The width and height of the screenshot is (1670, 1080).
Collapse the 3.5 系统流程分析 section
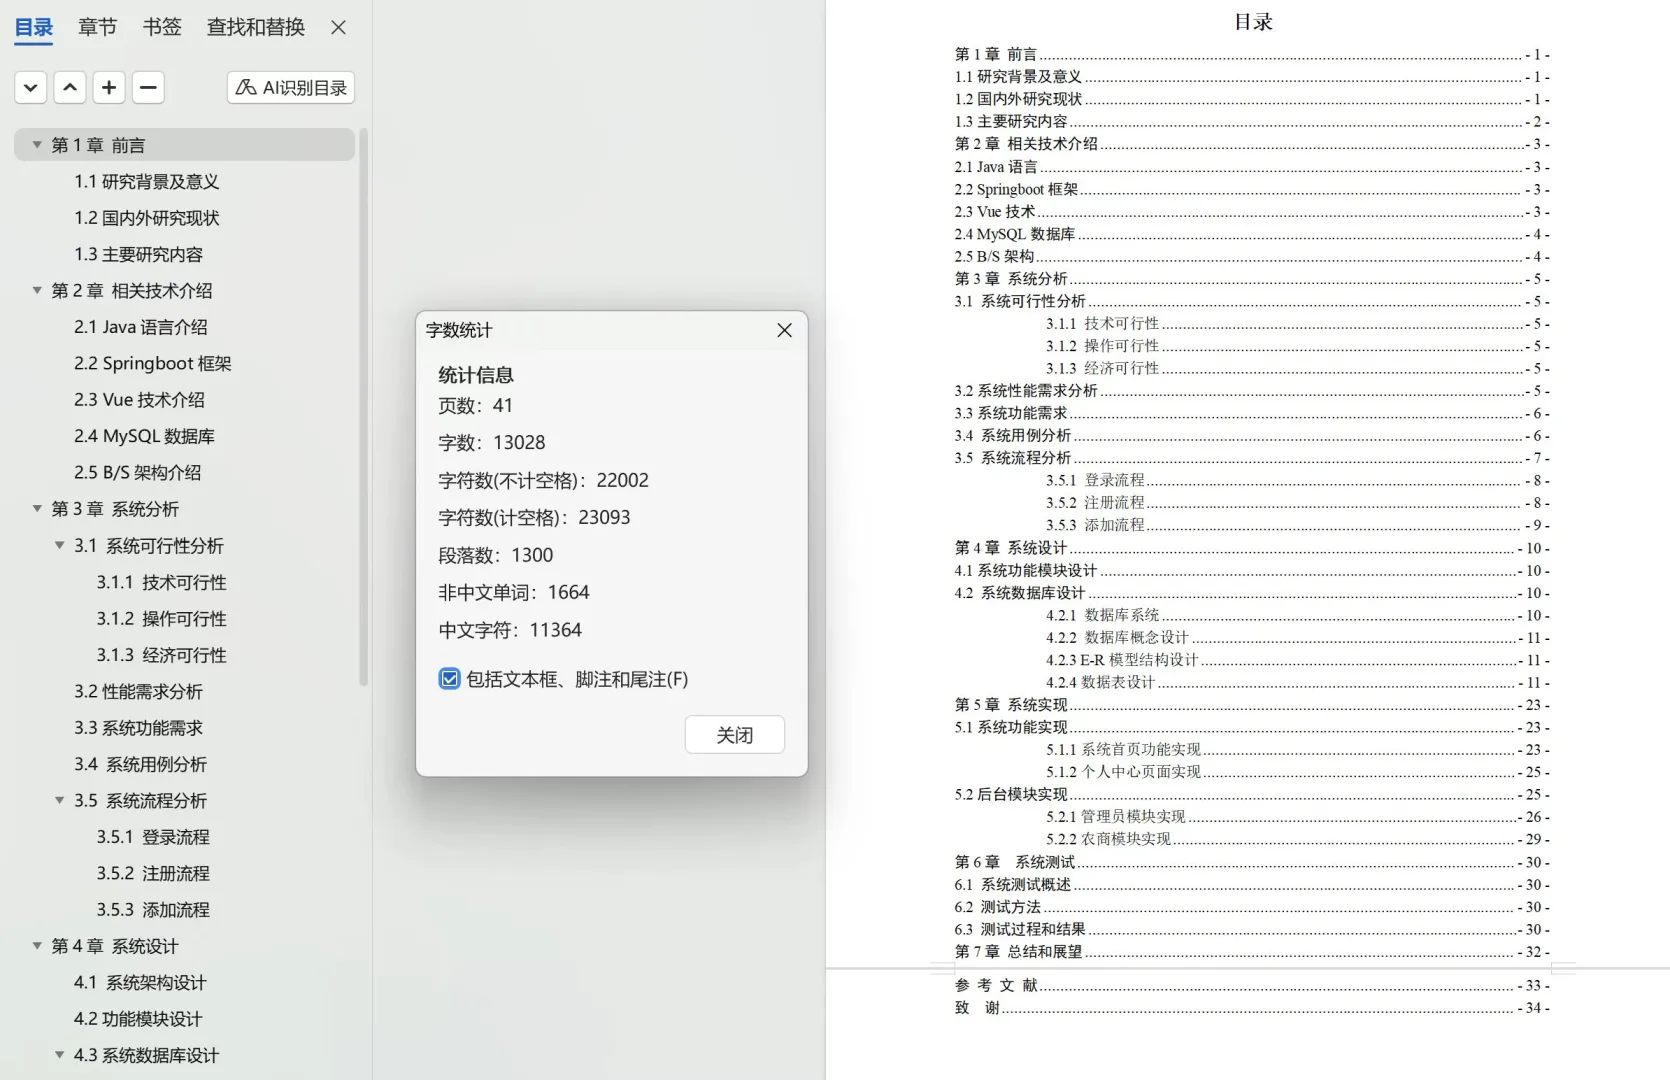pos(59,800)
